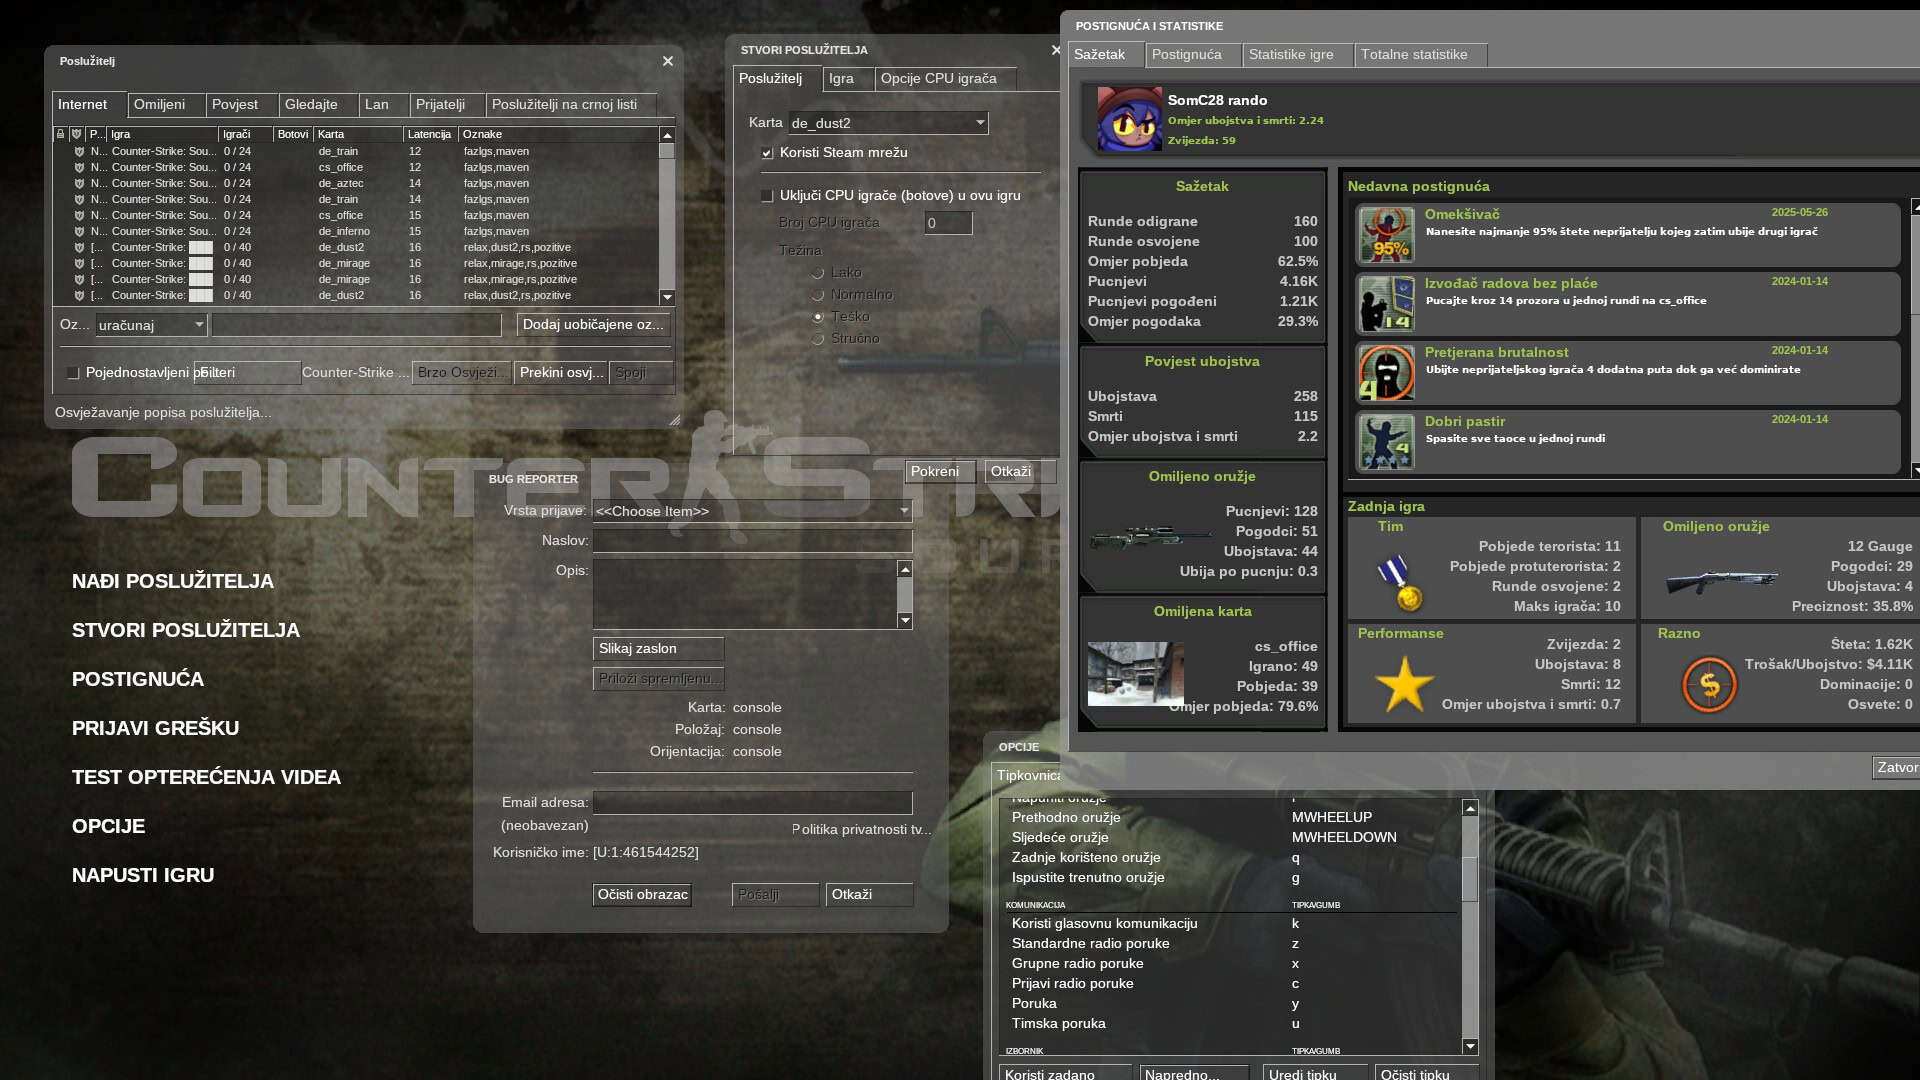Check the Pojednostavljeni popis checkbox
The width and height of the screenshot is (1920, 1080).
pos(73,373)
